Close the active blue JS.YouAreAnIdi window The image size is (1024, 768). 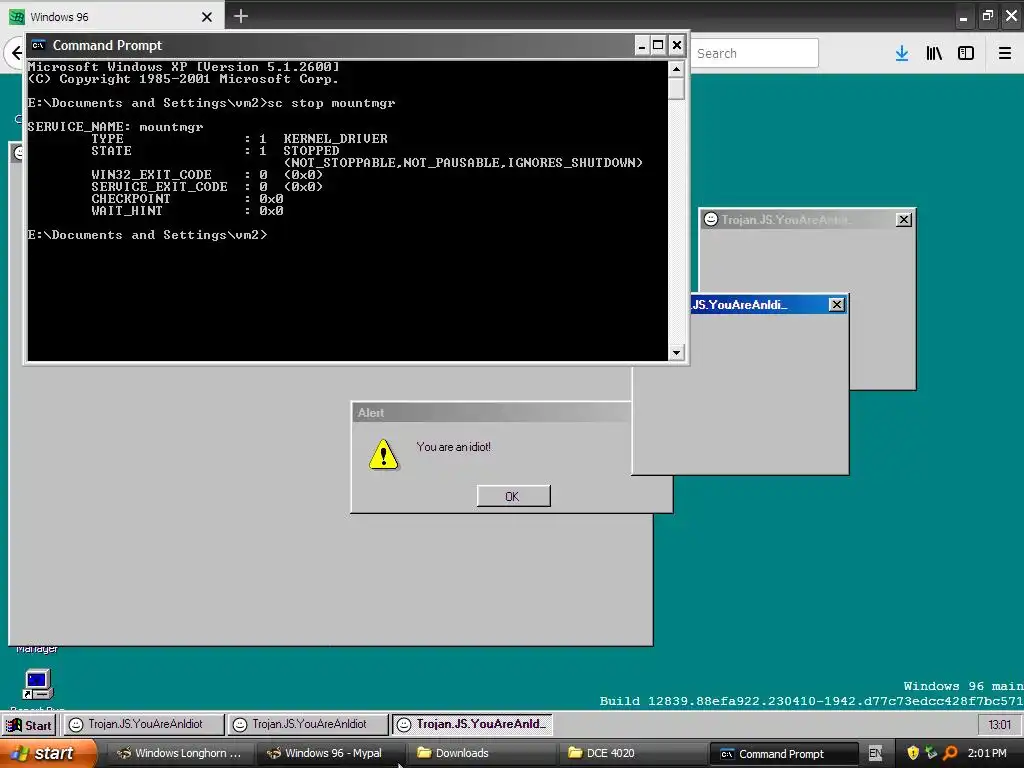point(837,305)
